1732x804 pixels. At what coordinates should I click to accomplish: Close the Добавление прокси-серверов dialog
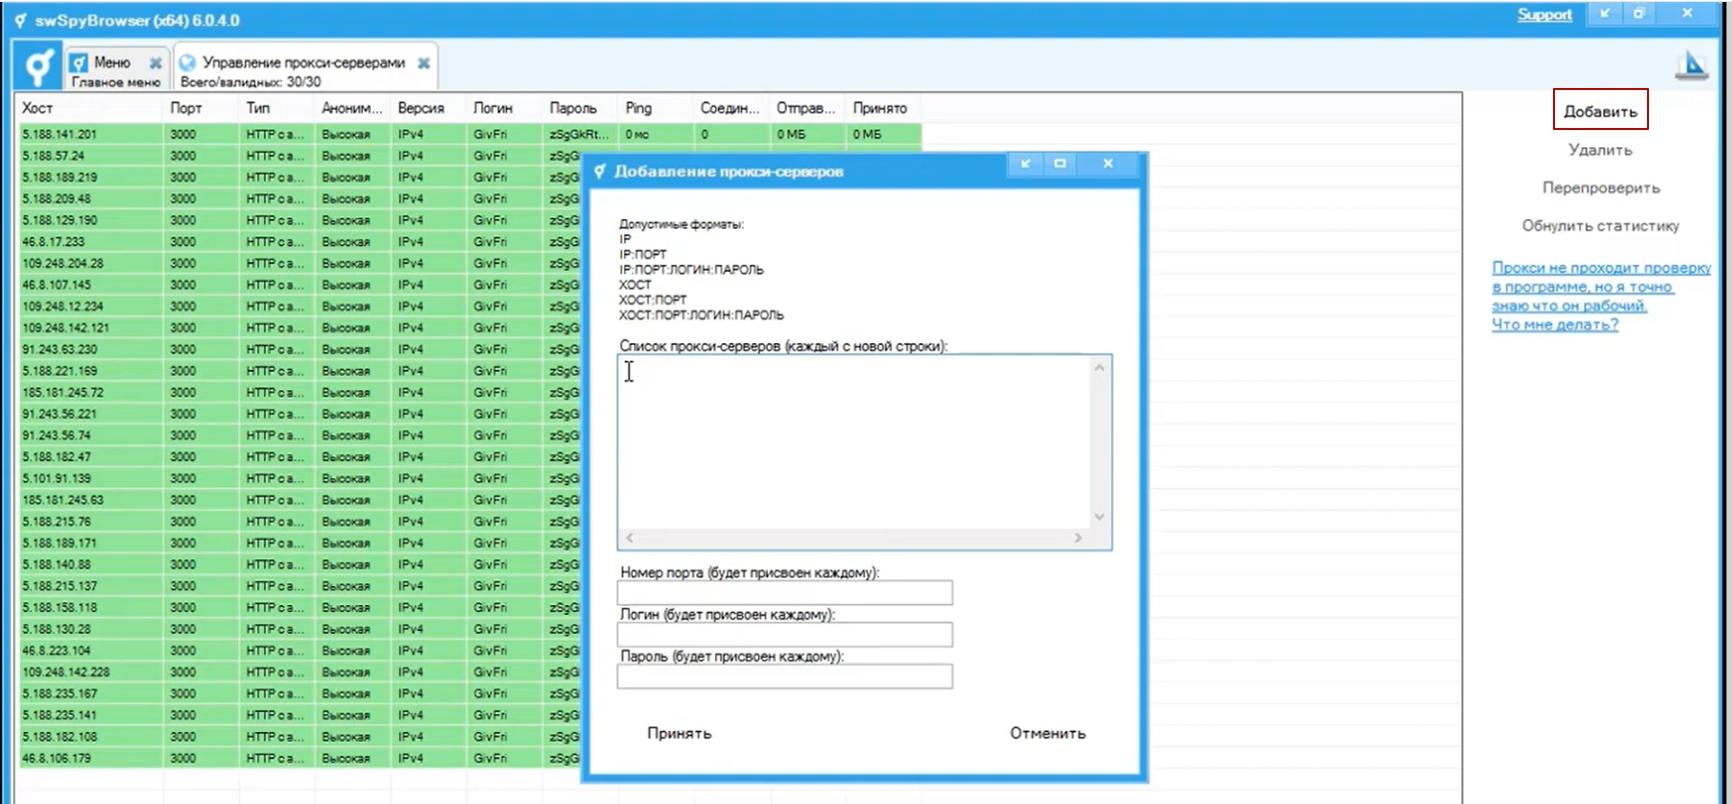(x=1108, y=163)
